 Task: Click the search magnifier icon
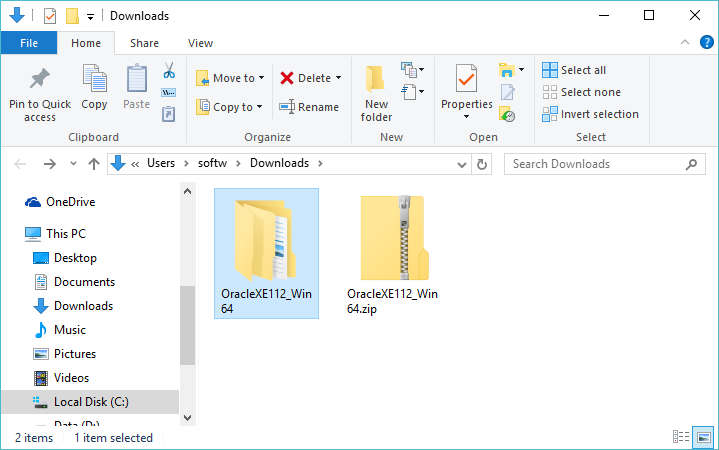(x=691, y=164)
